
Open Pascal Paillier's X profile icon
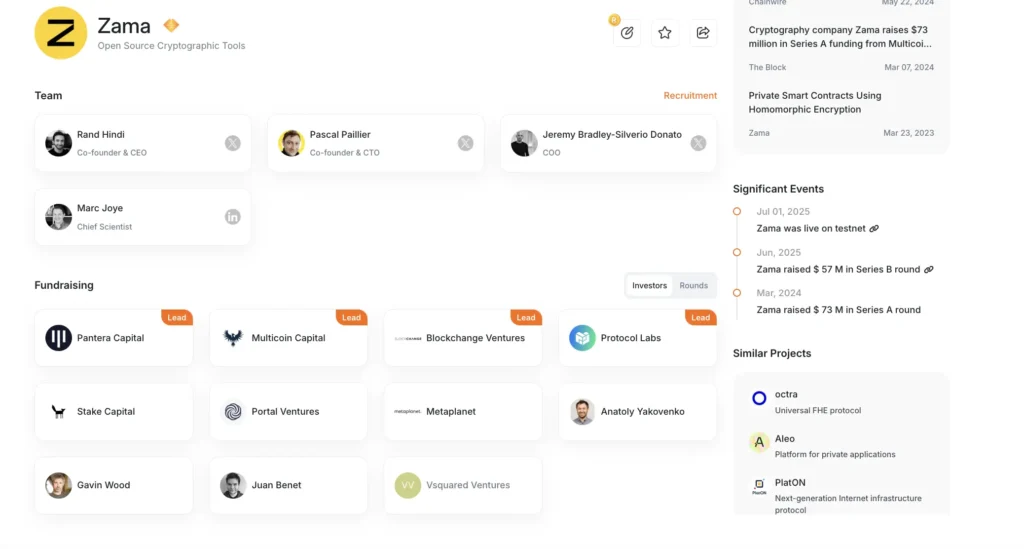pos(465,143)
